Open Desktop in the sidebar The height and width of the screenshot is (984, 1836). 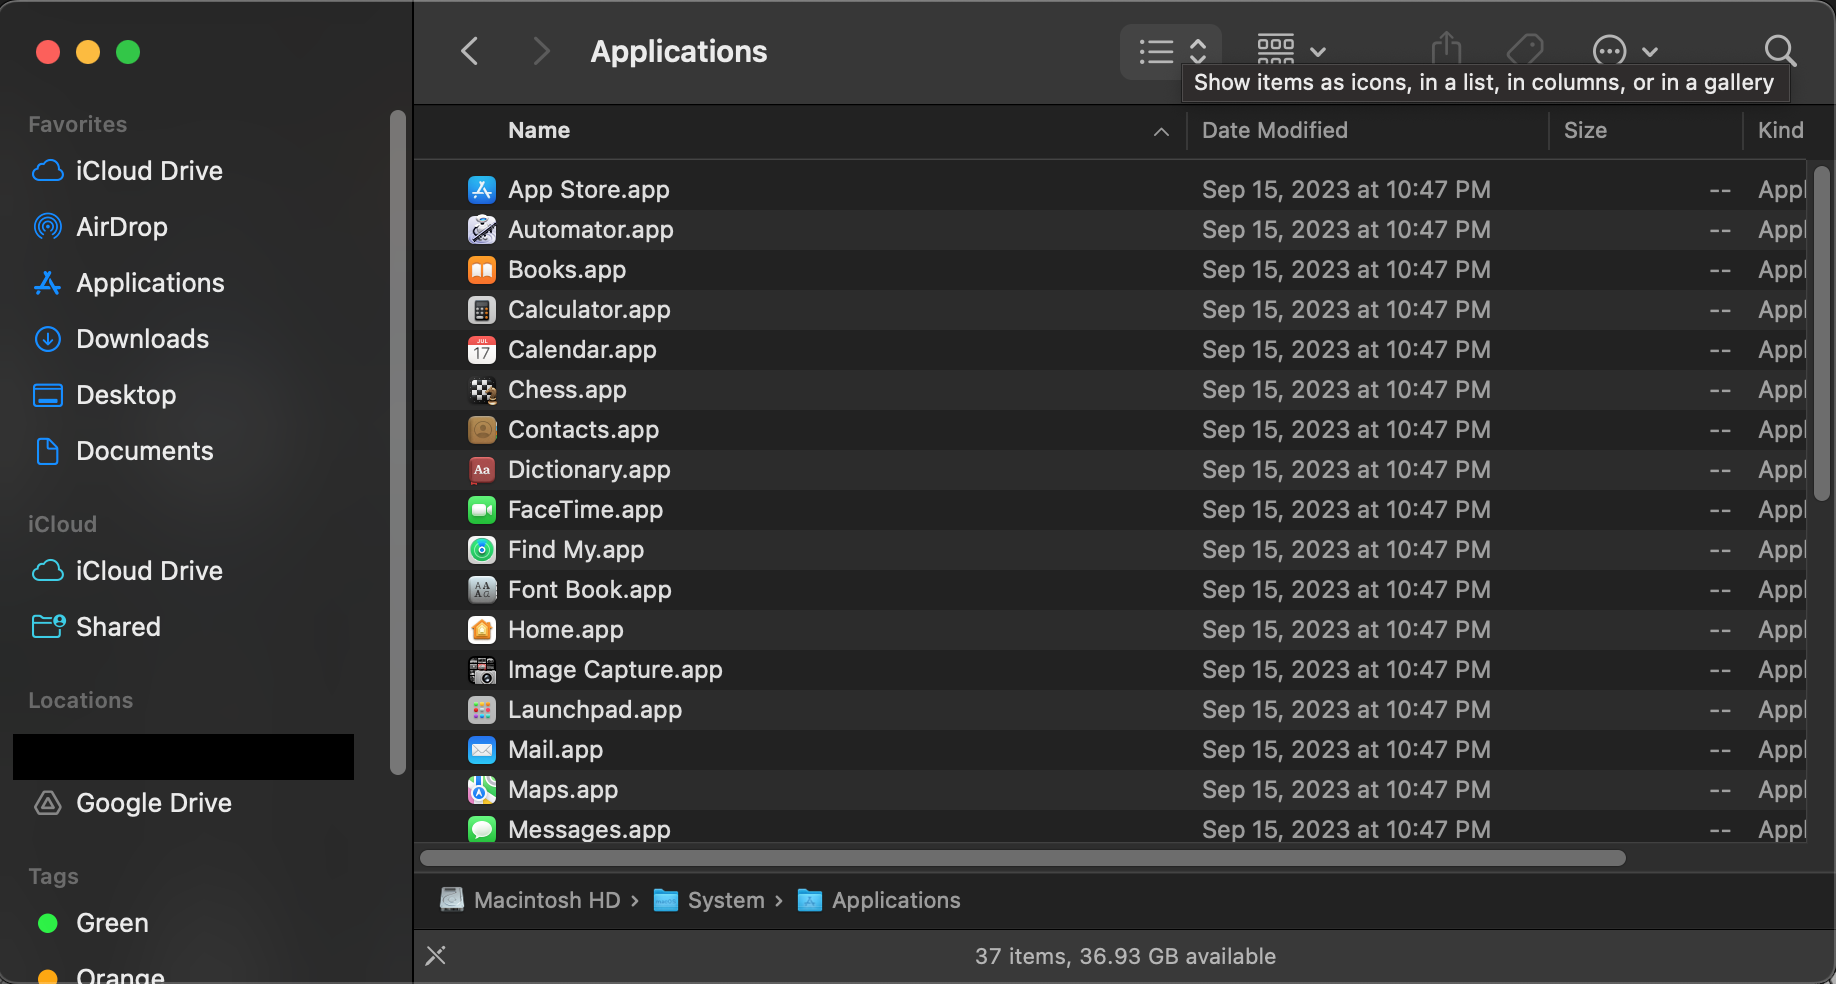pos(104,395)
